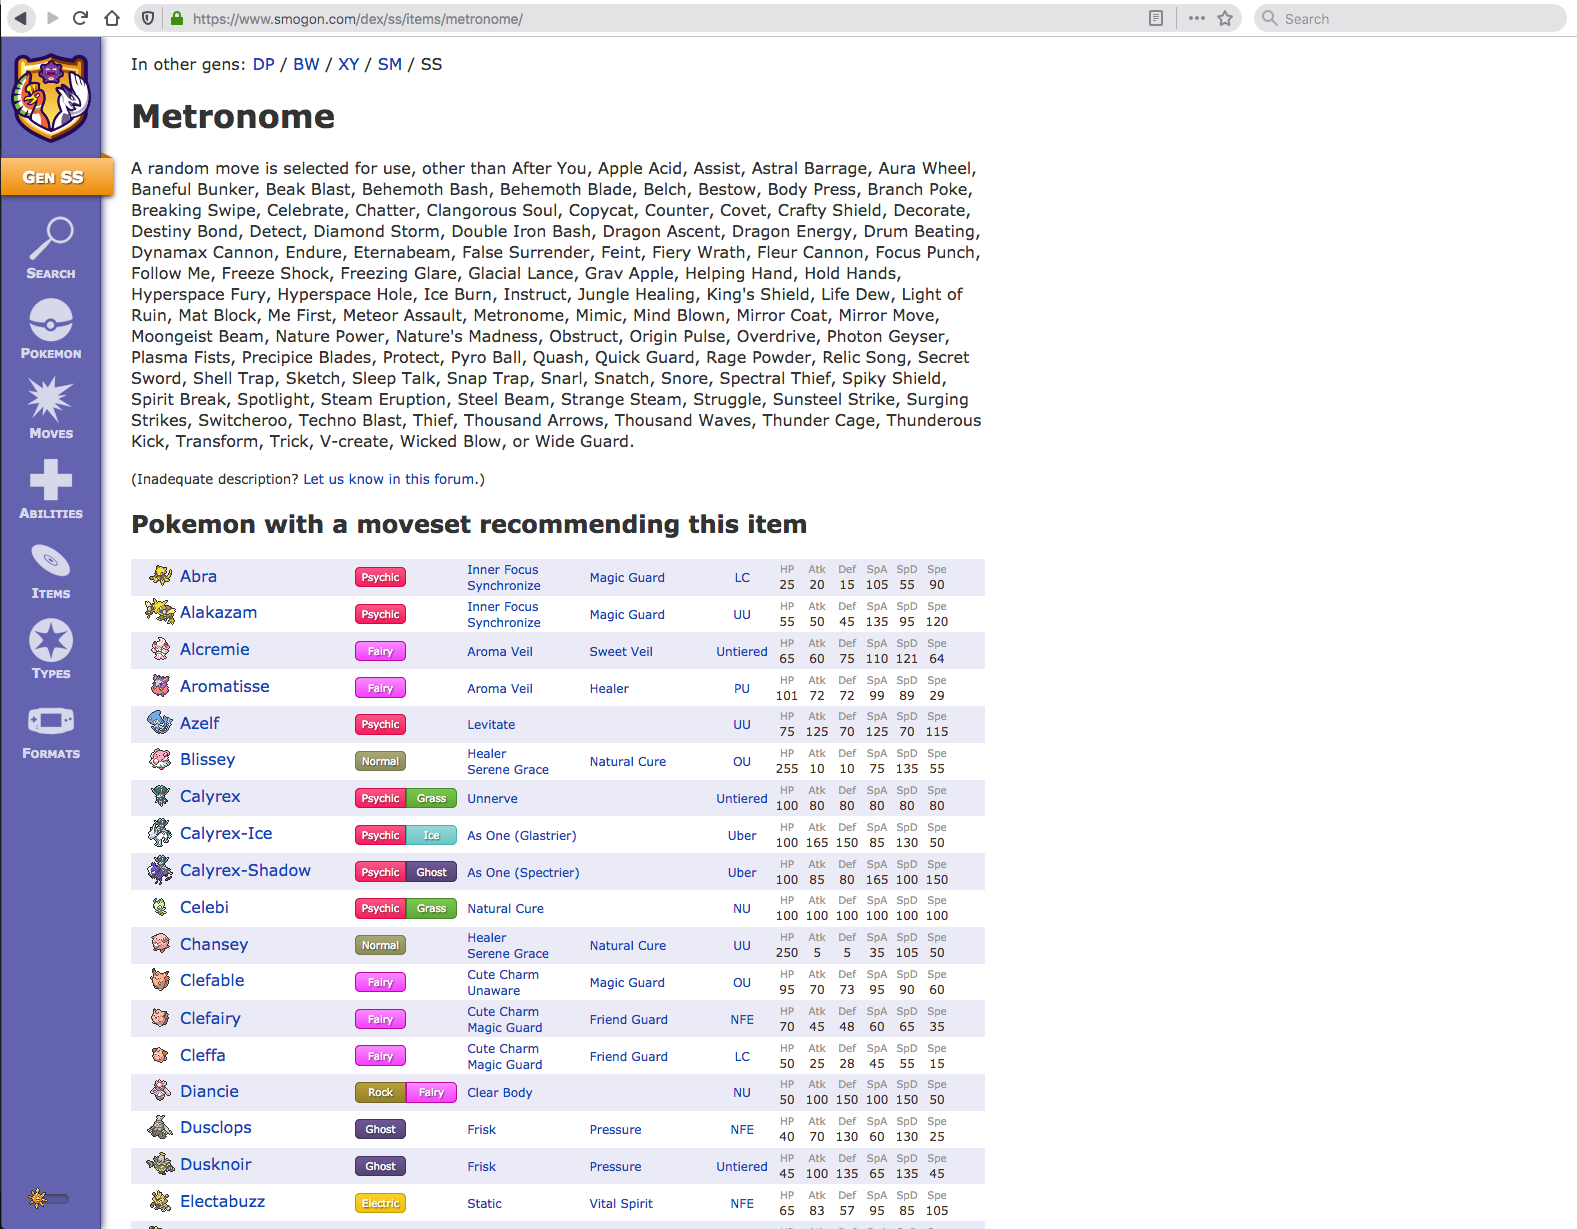Switch to SM generation link
Screen dimensions: 1577x1229
390,64
